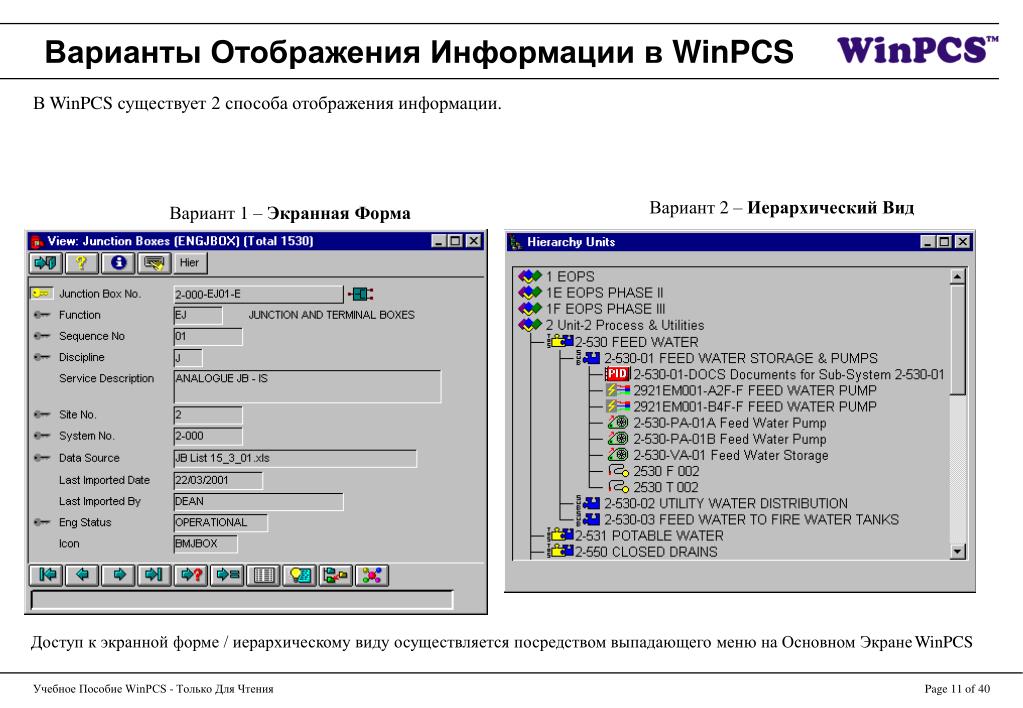
Task: Click the System No. field 2-000
Action: click(207, 436)
